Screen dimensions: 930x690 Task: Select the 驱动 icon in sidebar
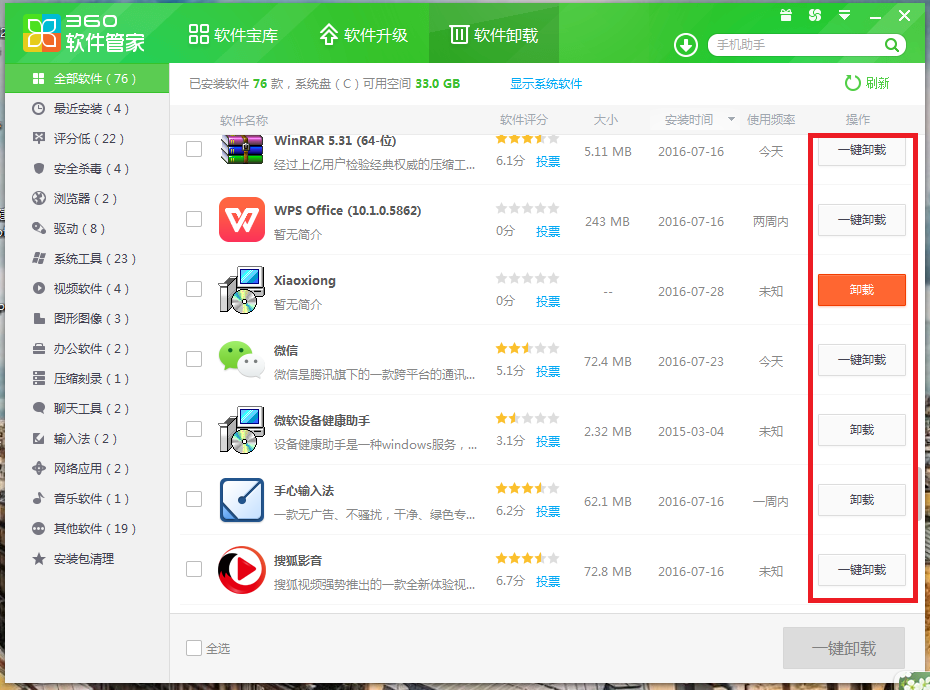click(39, 228)
